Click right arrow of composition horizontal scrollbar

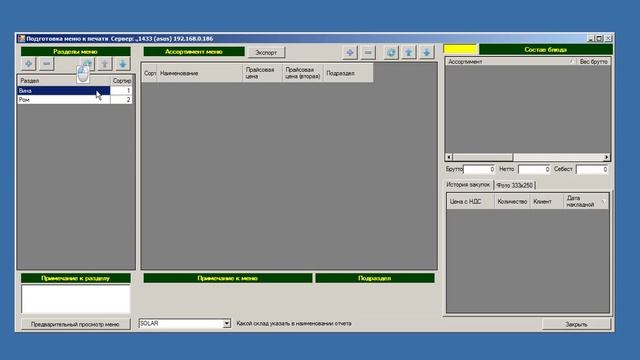[607, 157]
